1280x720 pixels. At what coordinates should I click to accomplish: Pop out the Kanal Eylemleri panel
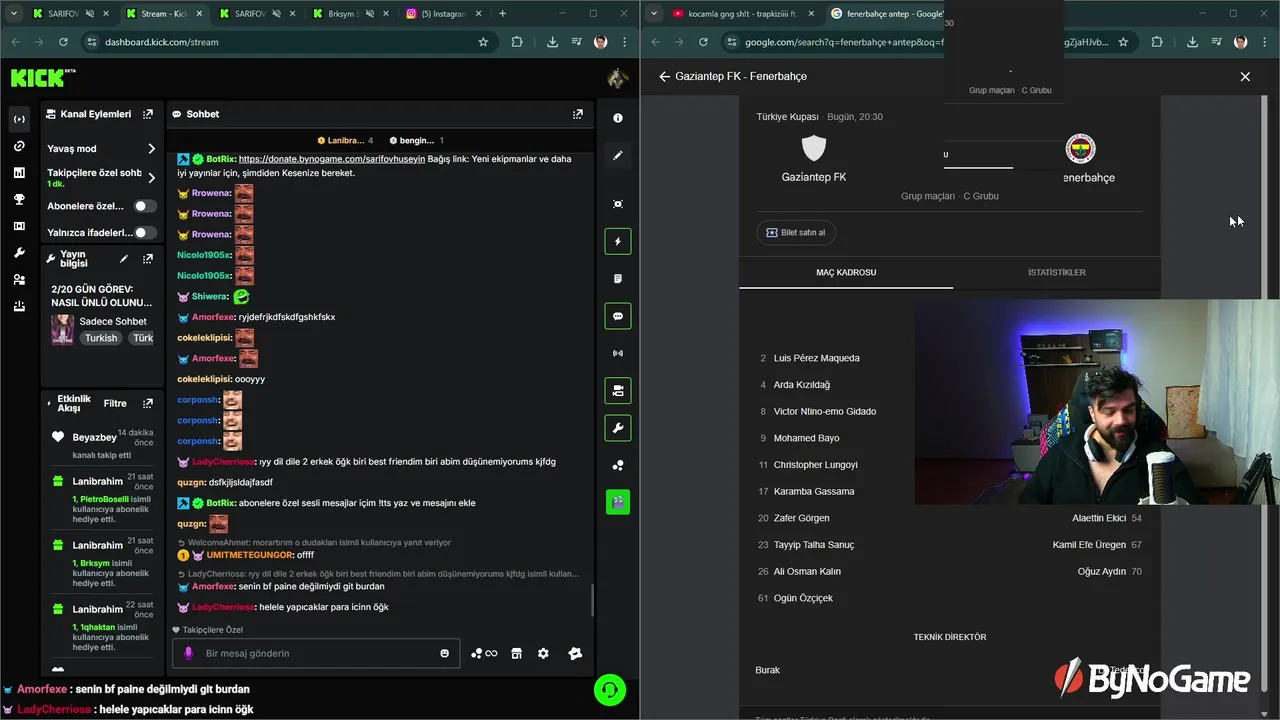(x=148, y=114)
